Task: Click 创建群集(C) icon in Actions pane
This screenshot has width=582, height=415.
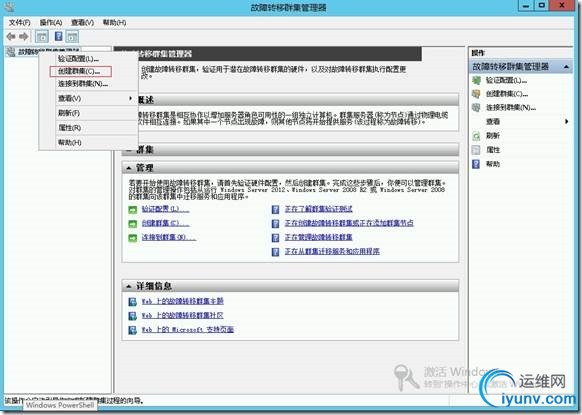Action: point(476,94)
